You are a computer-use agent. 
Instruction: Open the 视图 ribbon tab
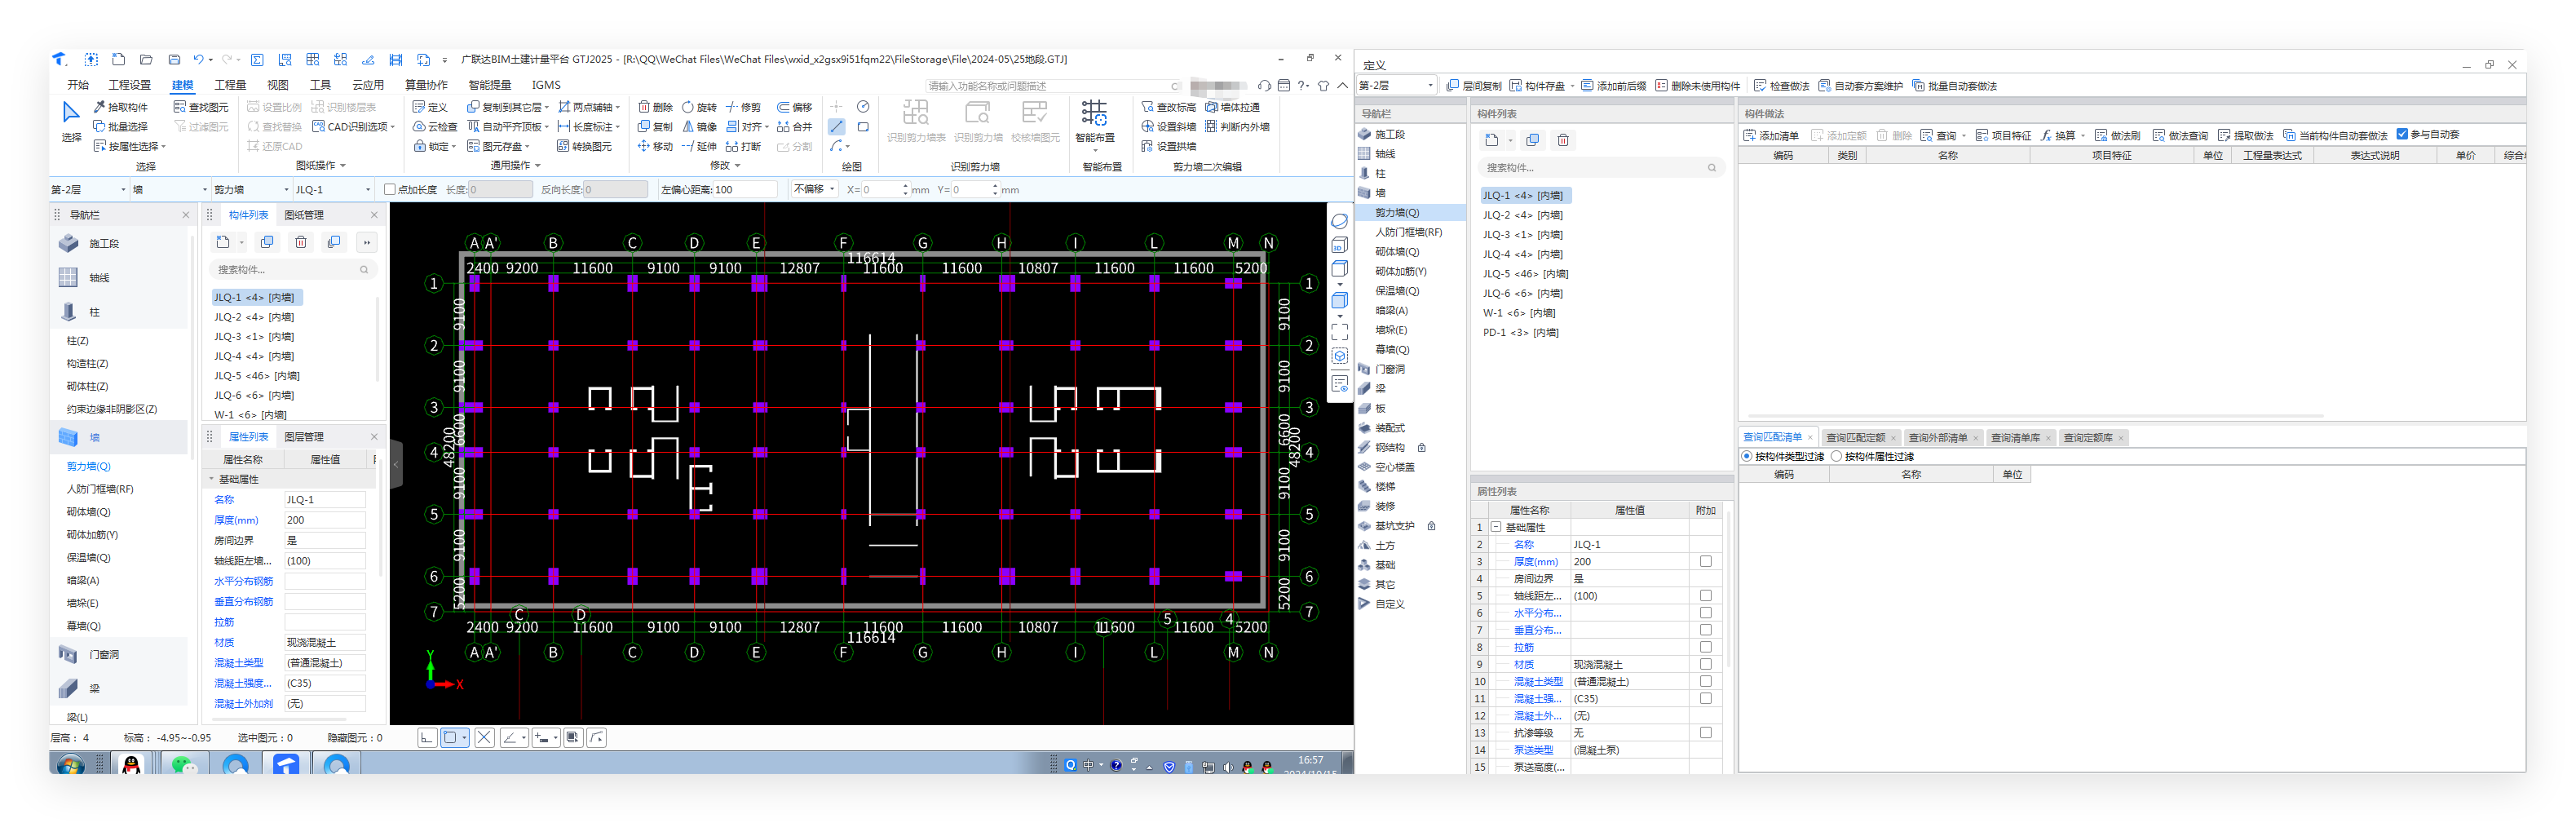point(278,85)
